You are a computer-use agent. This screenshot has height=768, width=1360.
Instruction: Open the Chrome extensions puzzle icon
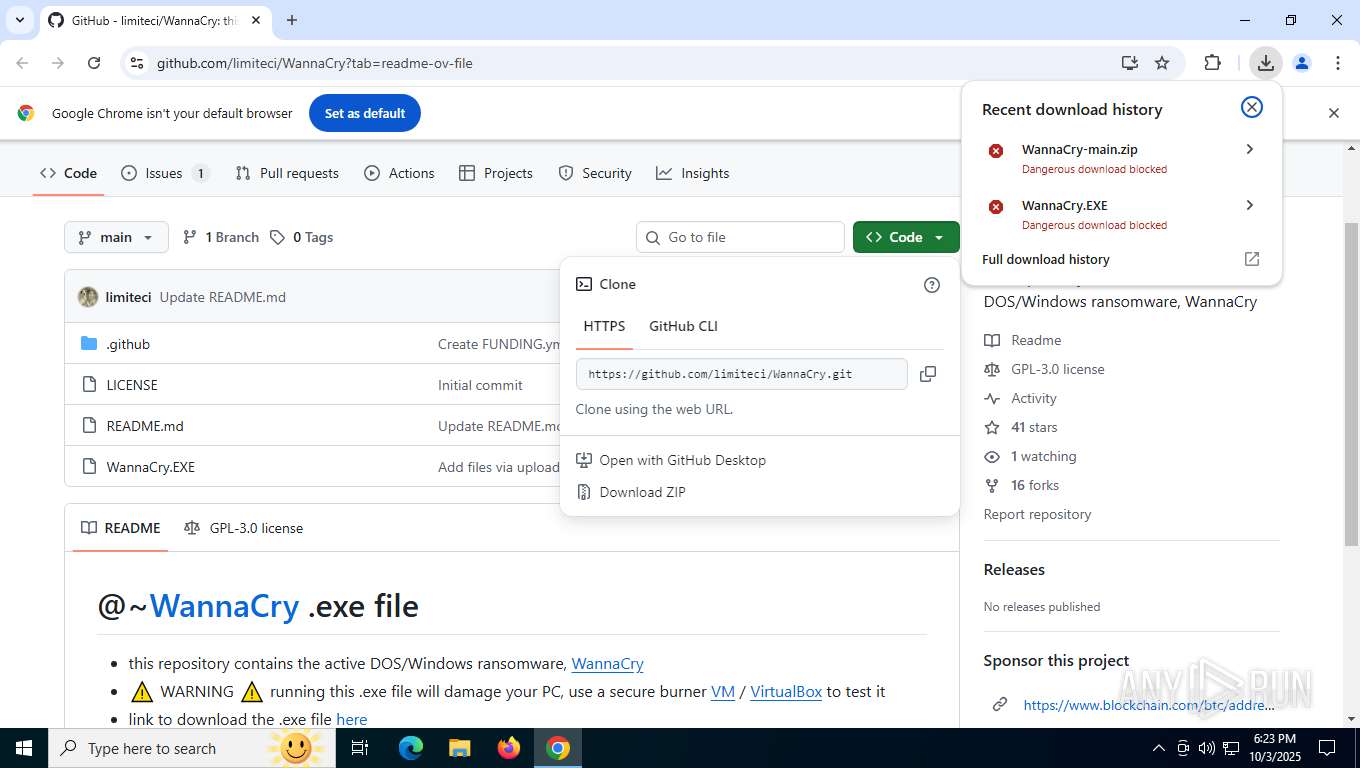[x=1212, y=63]
